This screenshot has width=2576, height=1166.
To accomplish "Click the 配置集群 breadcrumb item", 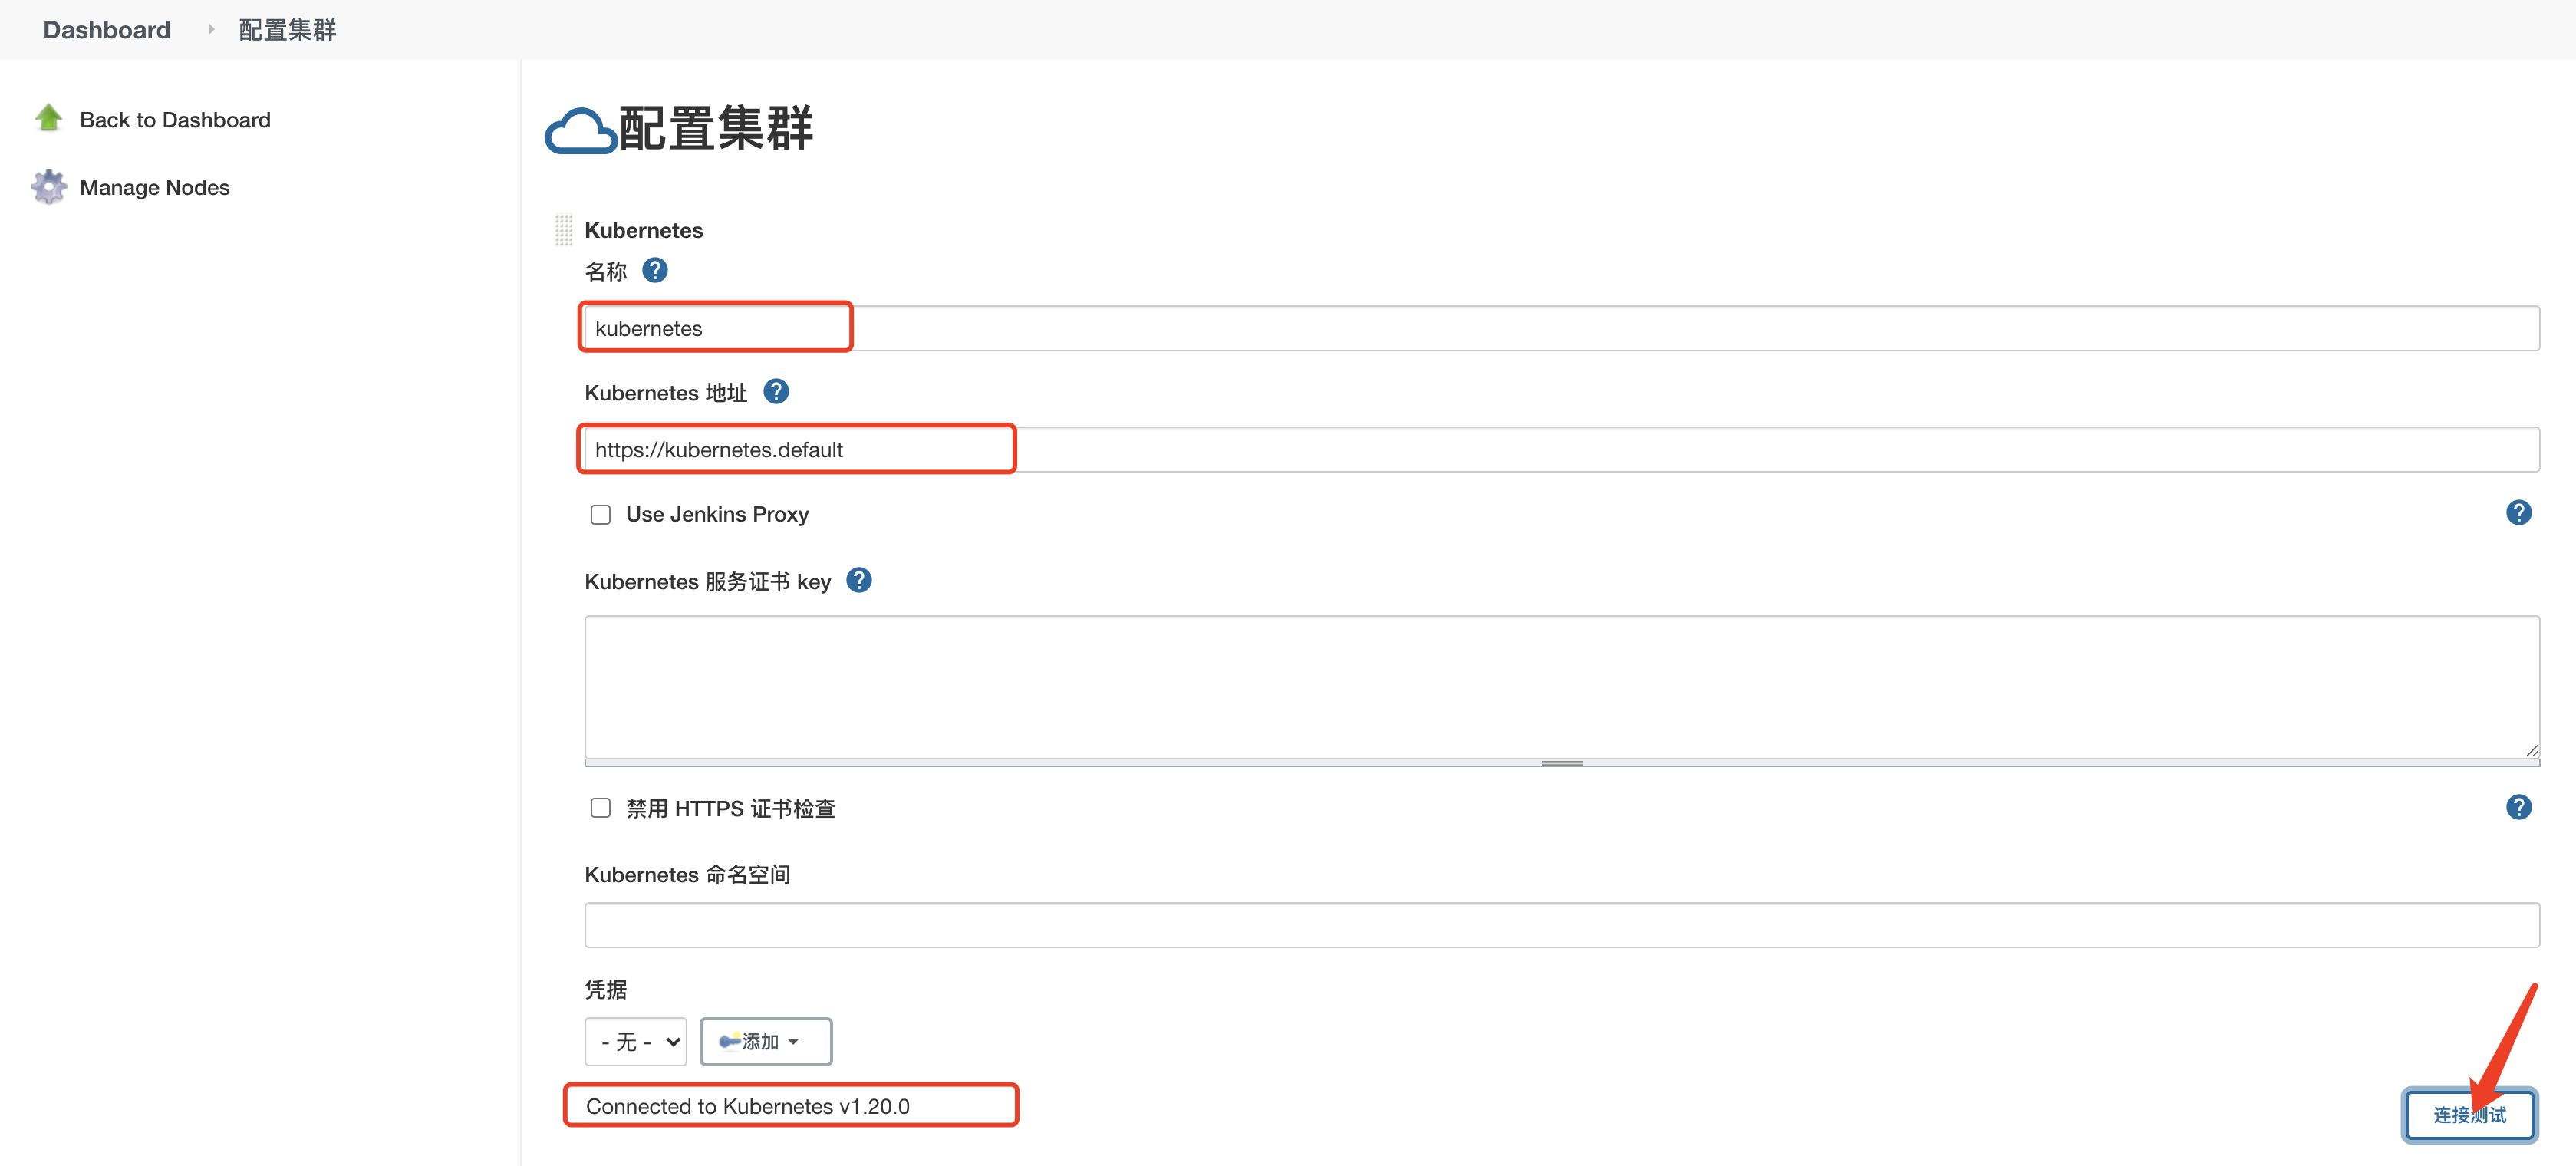I will coord(287,30).
